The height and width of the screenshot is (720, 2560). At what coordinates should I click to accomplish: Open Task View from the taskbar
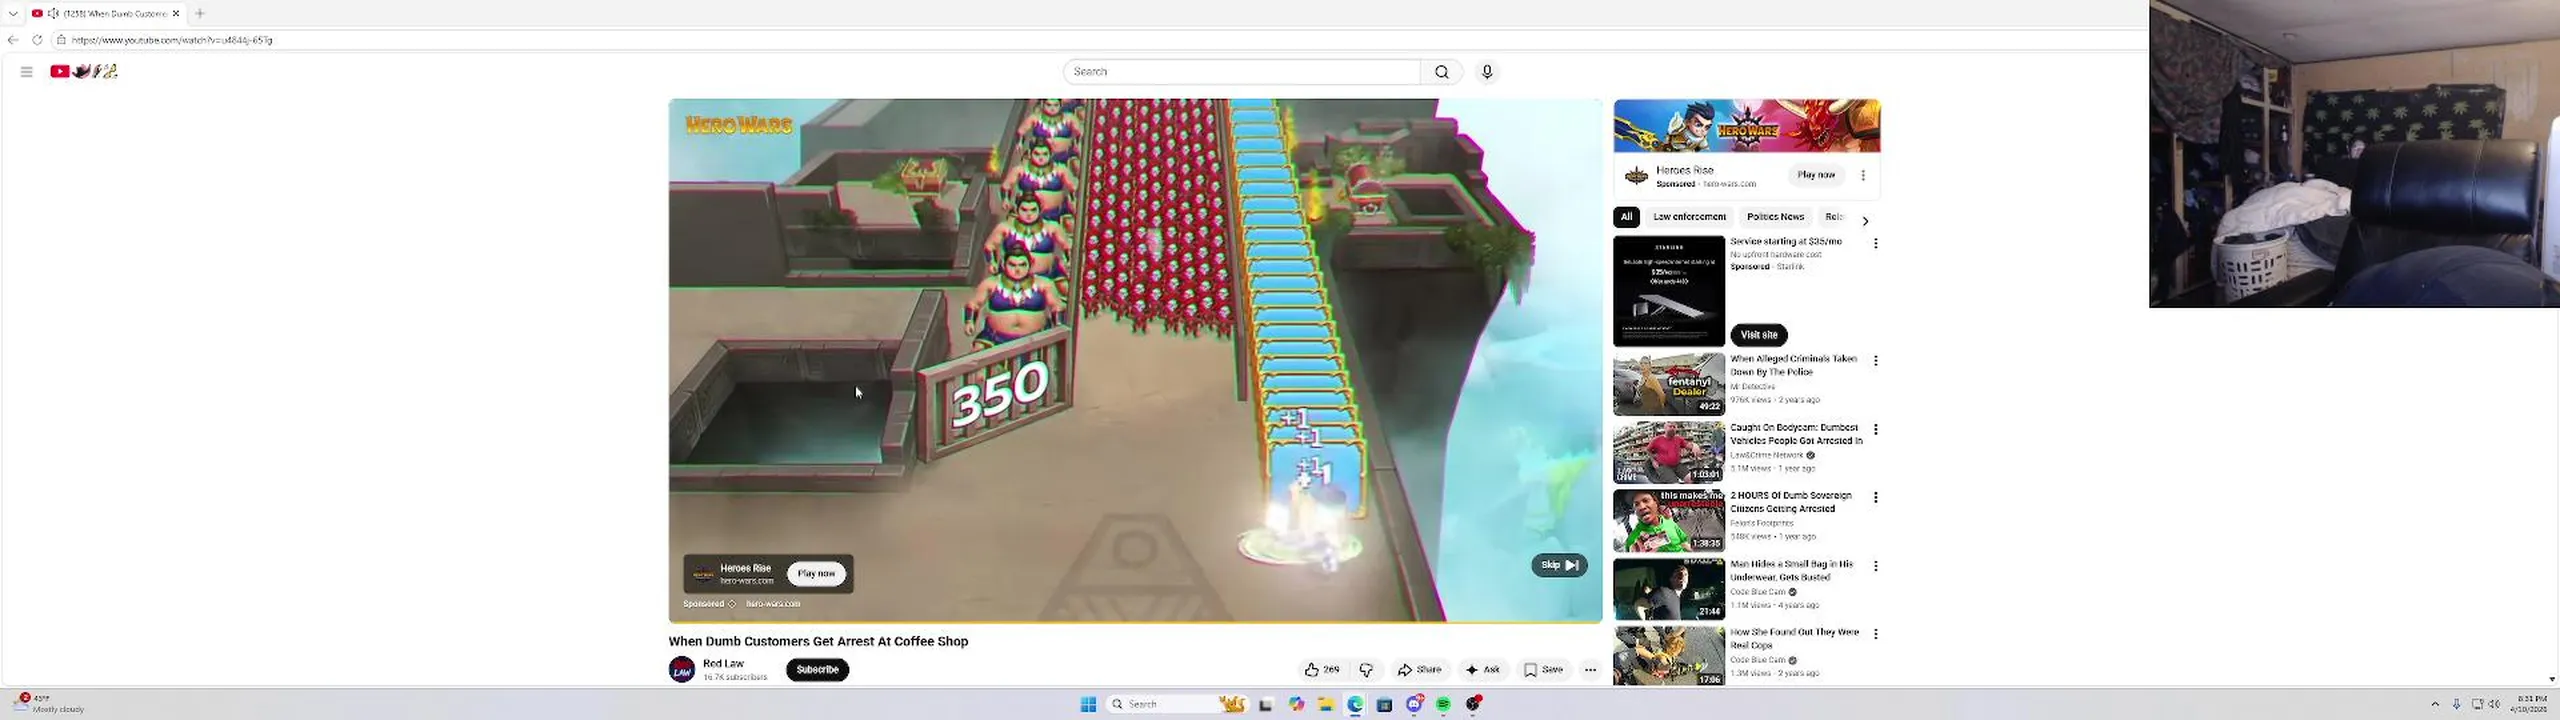tap(1265, 705)
